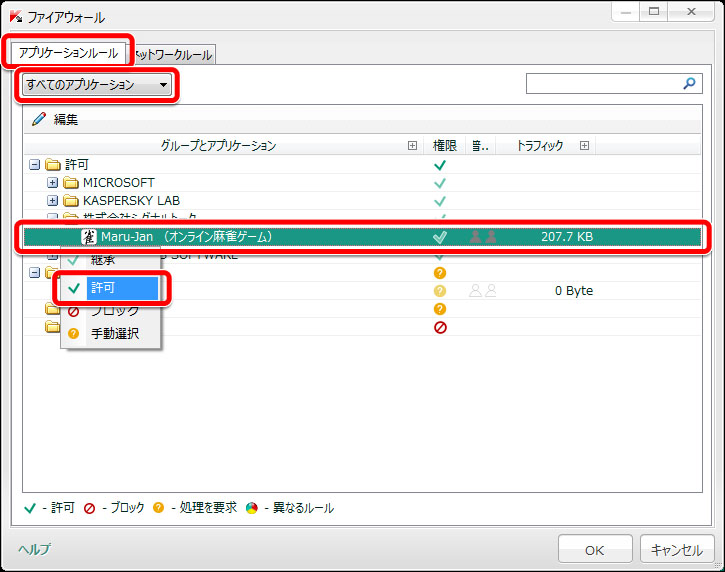Expand the plus box beside トラフィック
725x572 pixels.
[x=584, y=146]
